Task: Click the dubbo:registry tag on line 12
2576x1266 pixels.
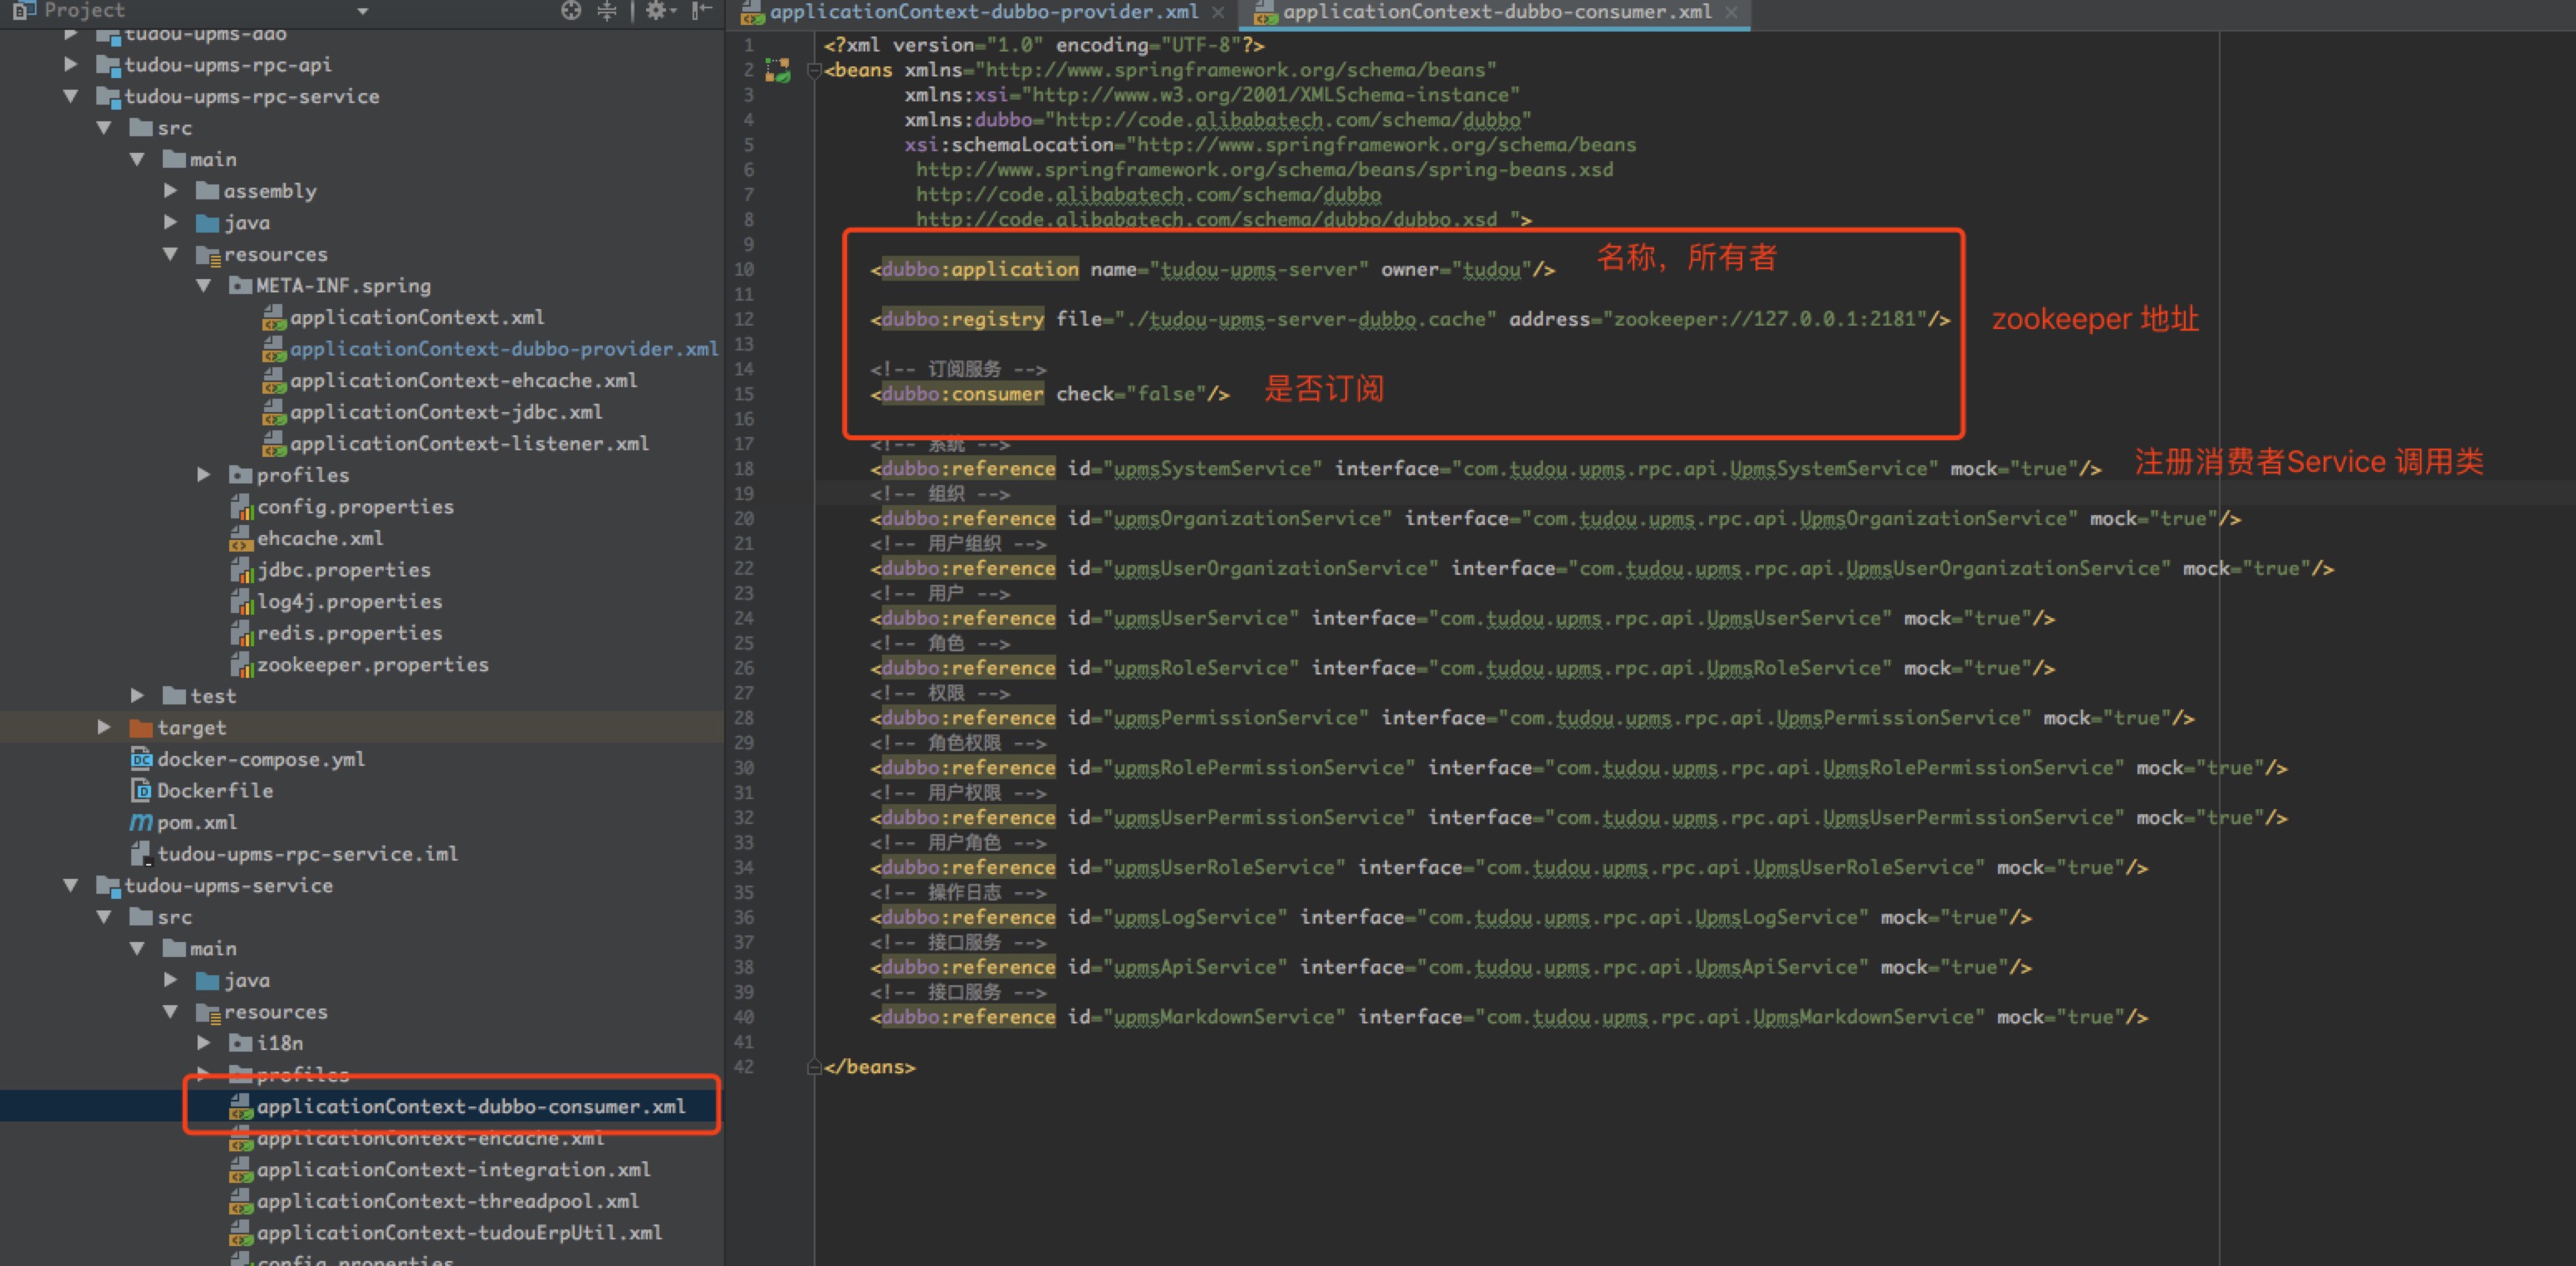Action: [x=962, y=319]
